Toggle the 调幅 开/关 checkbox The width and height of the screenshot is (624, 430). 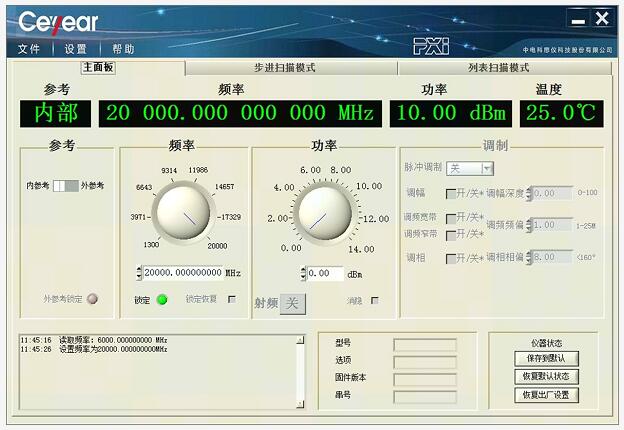451,193
